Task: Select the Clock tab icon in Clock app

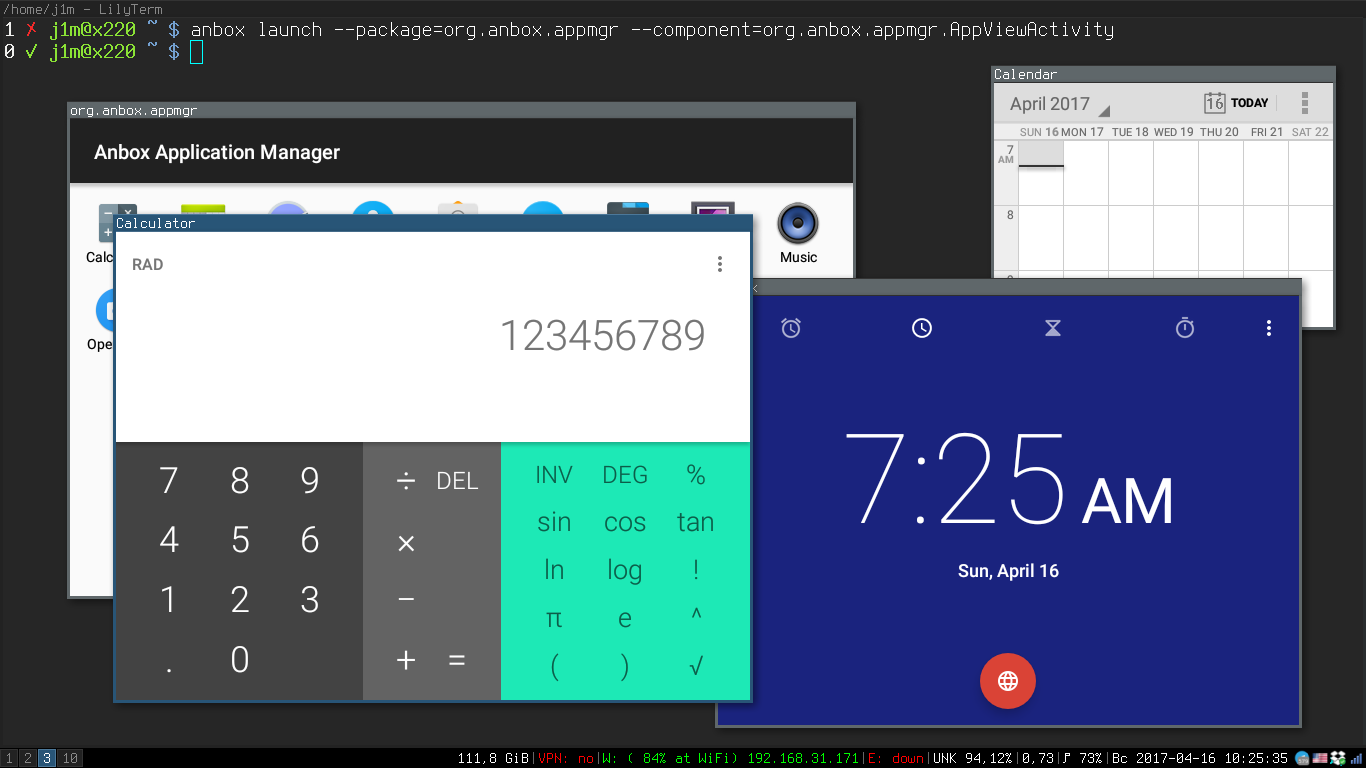Action: 922,328
